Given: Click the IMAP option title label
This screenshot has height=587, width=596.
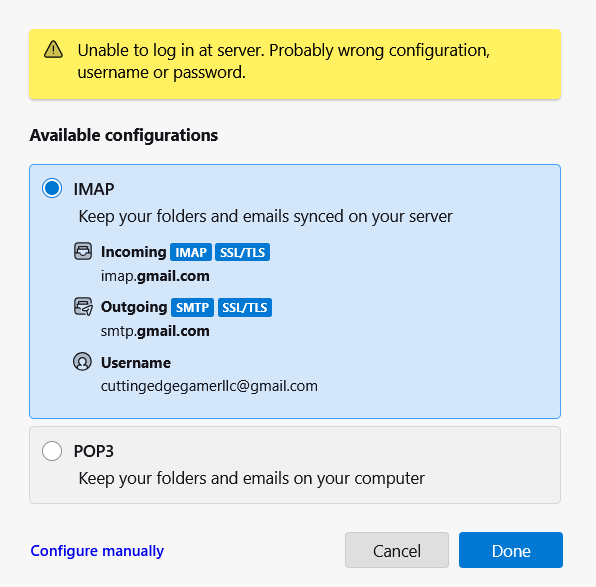Looking at the screenshot, I should [94, 189].
